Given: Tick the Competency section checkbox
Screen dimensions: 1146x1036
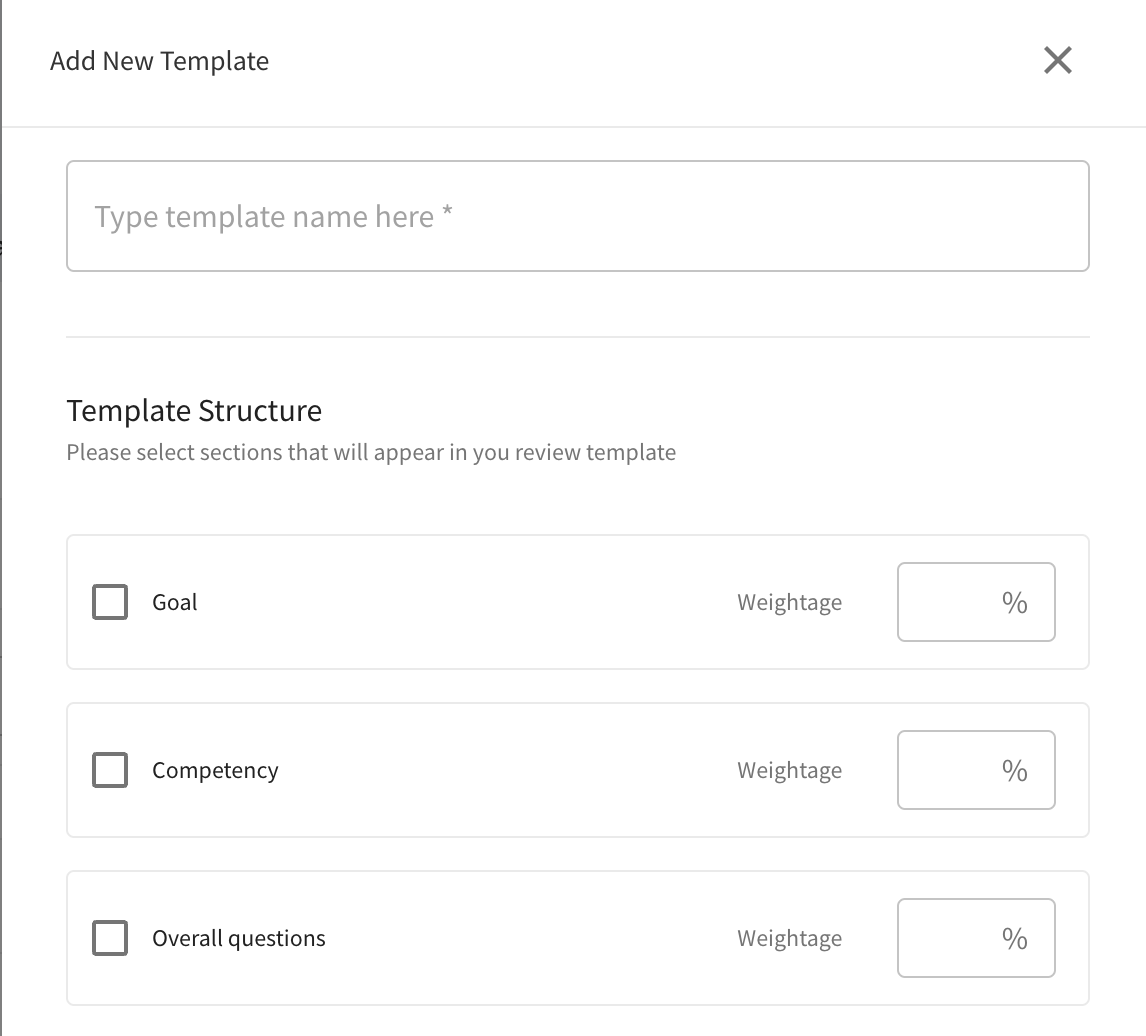Looking at the screenshot, I should tap(110, 770).
